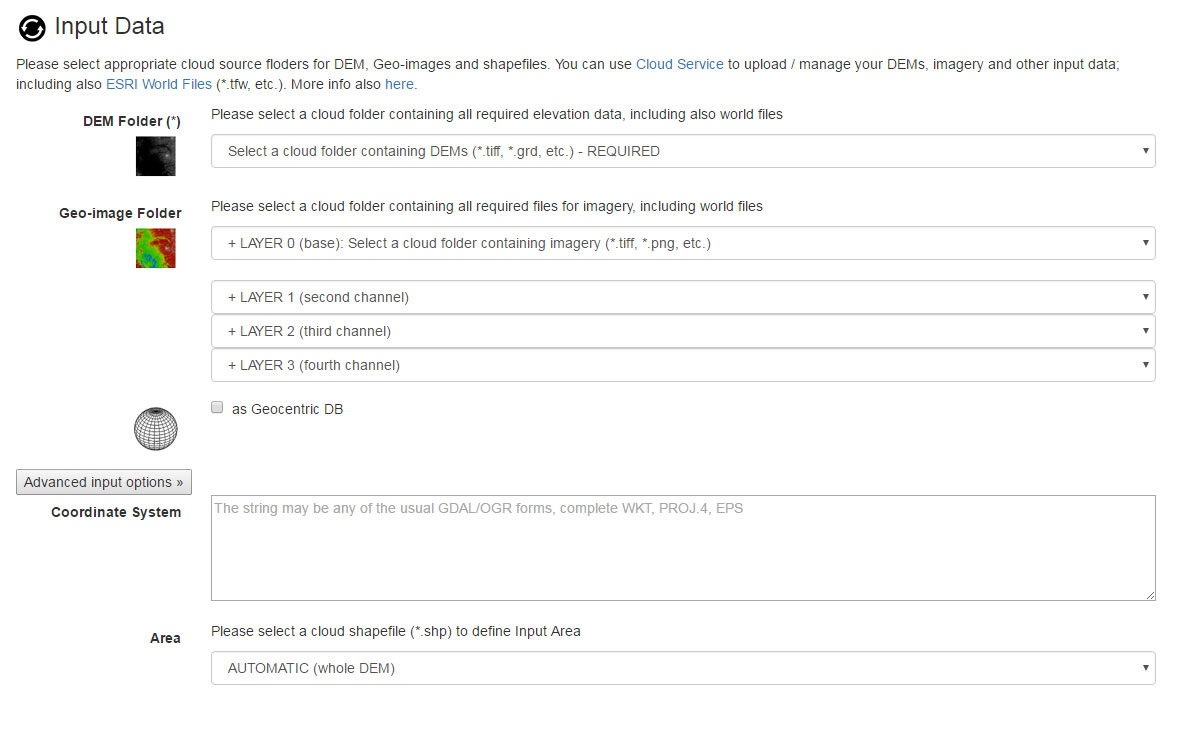This screenshot has width=1182, height=729.
Task: Expand the LAYER 2 (third channel) dropdown
Action: point(683,331)
